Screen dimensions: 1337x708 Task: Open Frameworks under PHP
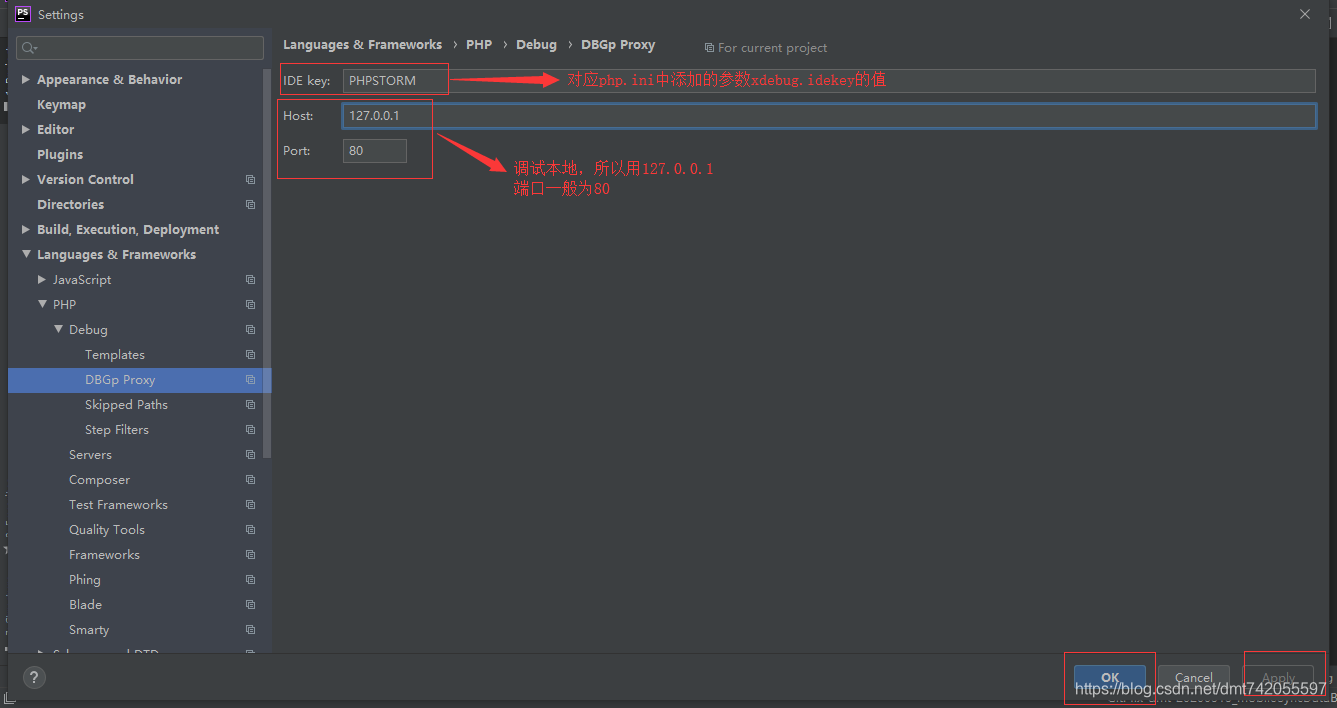tap(104, 554)
